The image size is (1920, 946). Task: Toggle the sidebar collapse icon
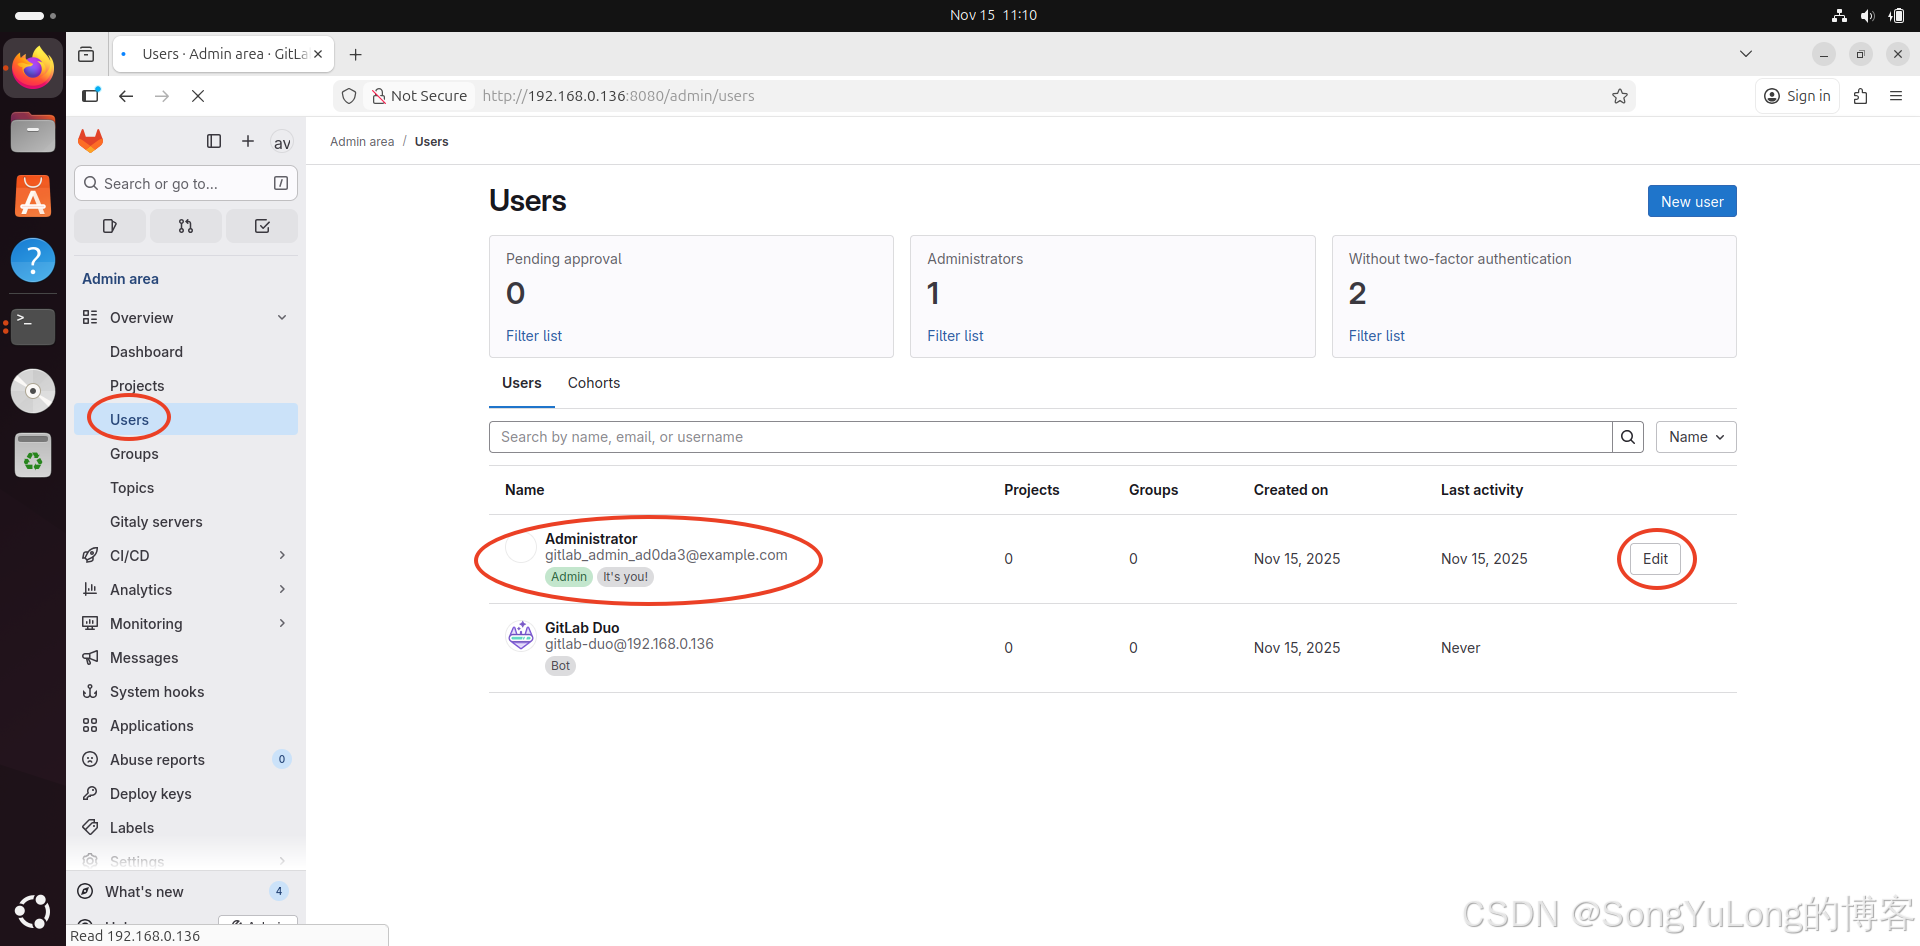point(214,141)
